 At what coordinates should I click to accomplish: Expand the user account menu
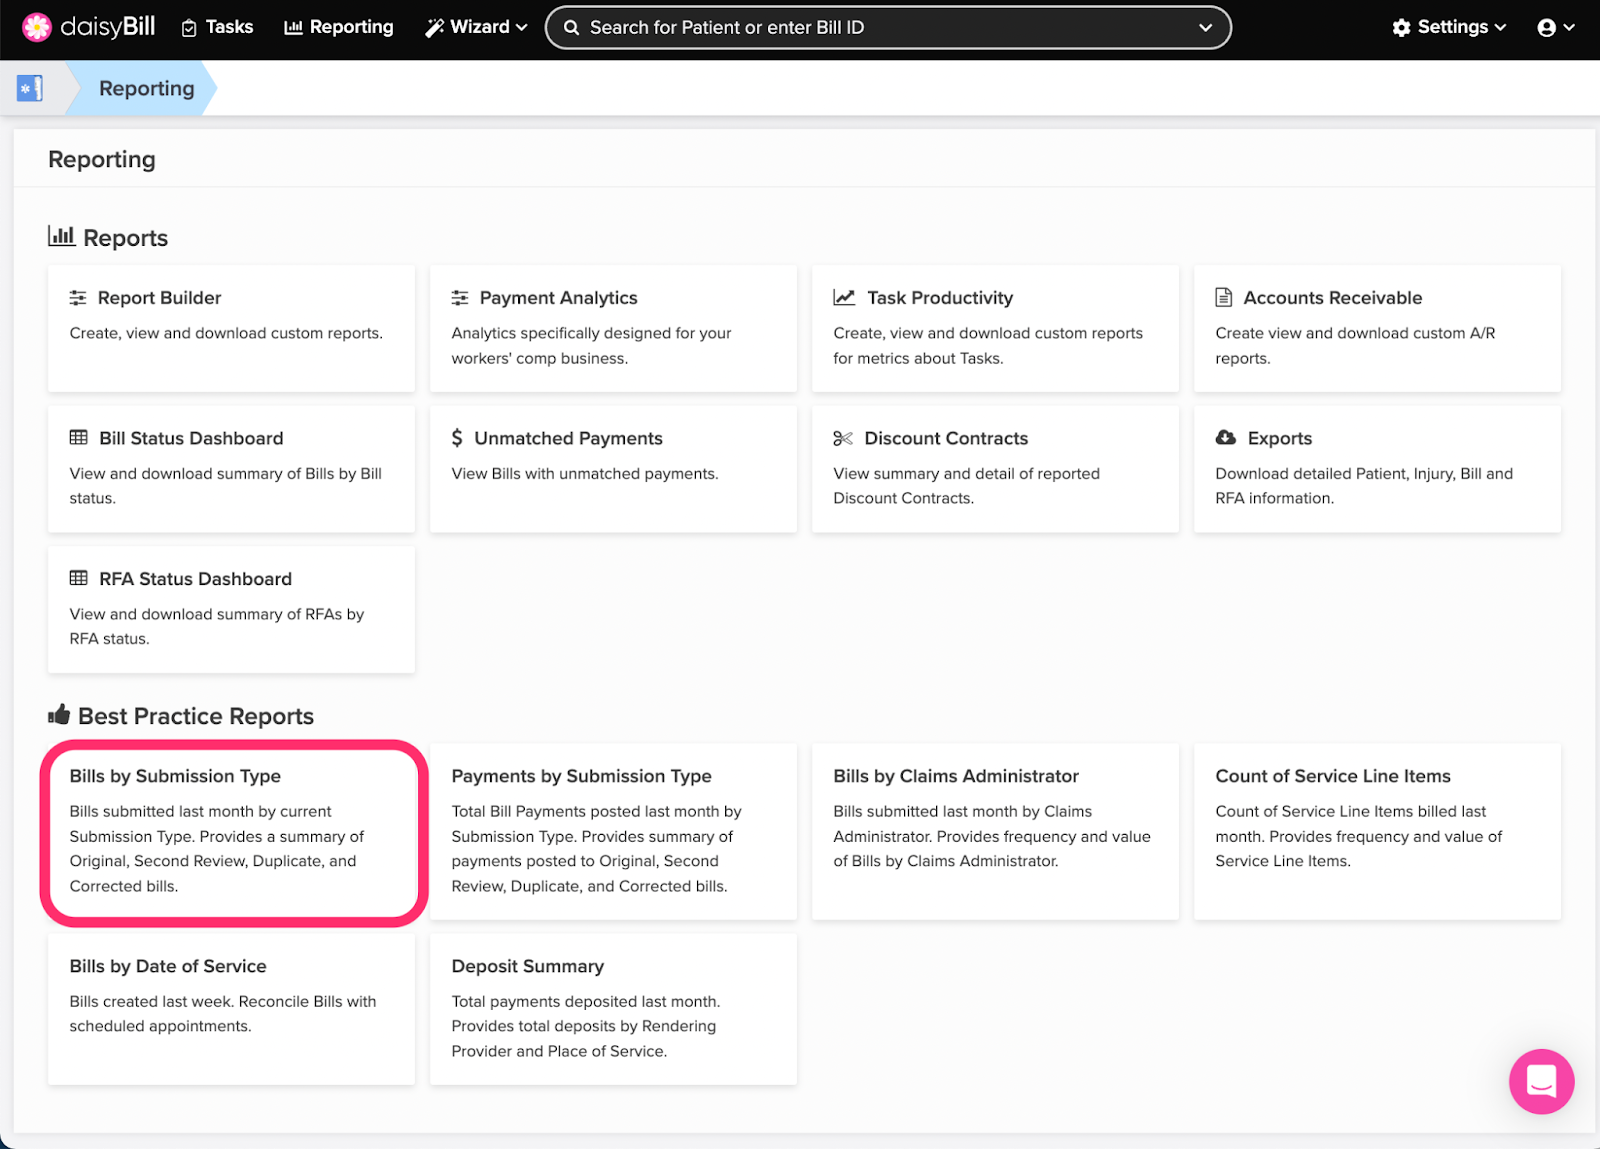coord(1555,27)
